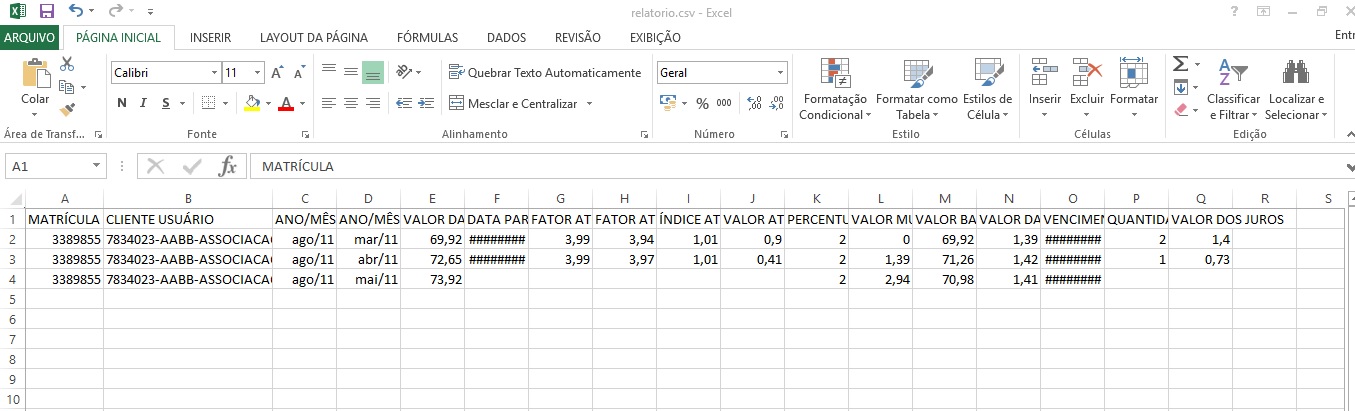Select the row 3 header
The height and width of the screenshot is (411, 1355).
pyautogui.click(x=12, y=260)
